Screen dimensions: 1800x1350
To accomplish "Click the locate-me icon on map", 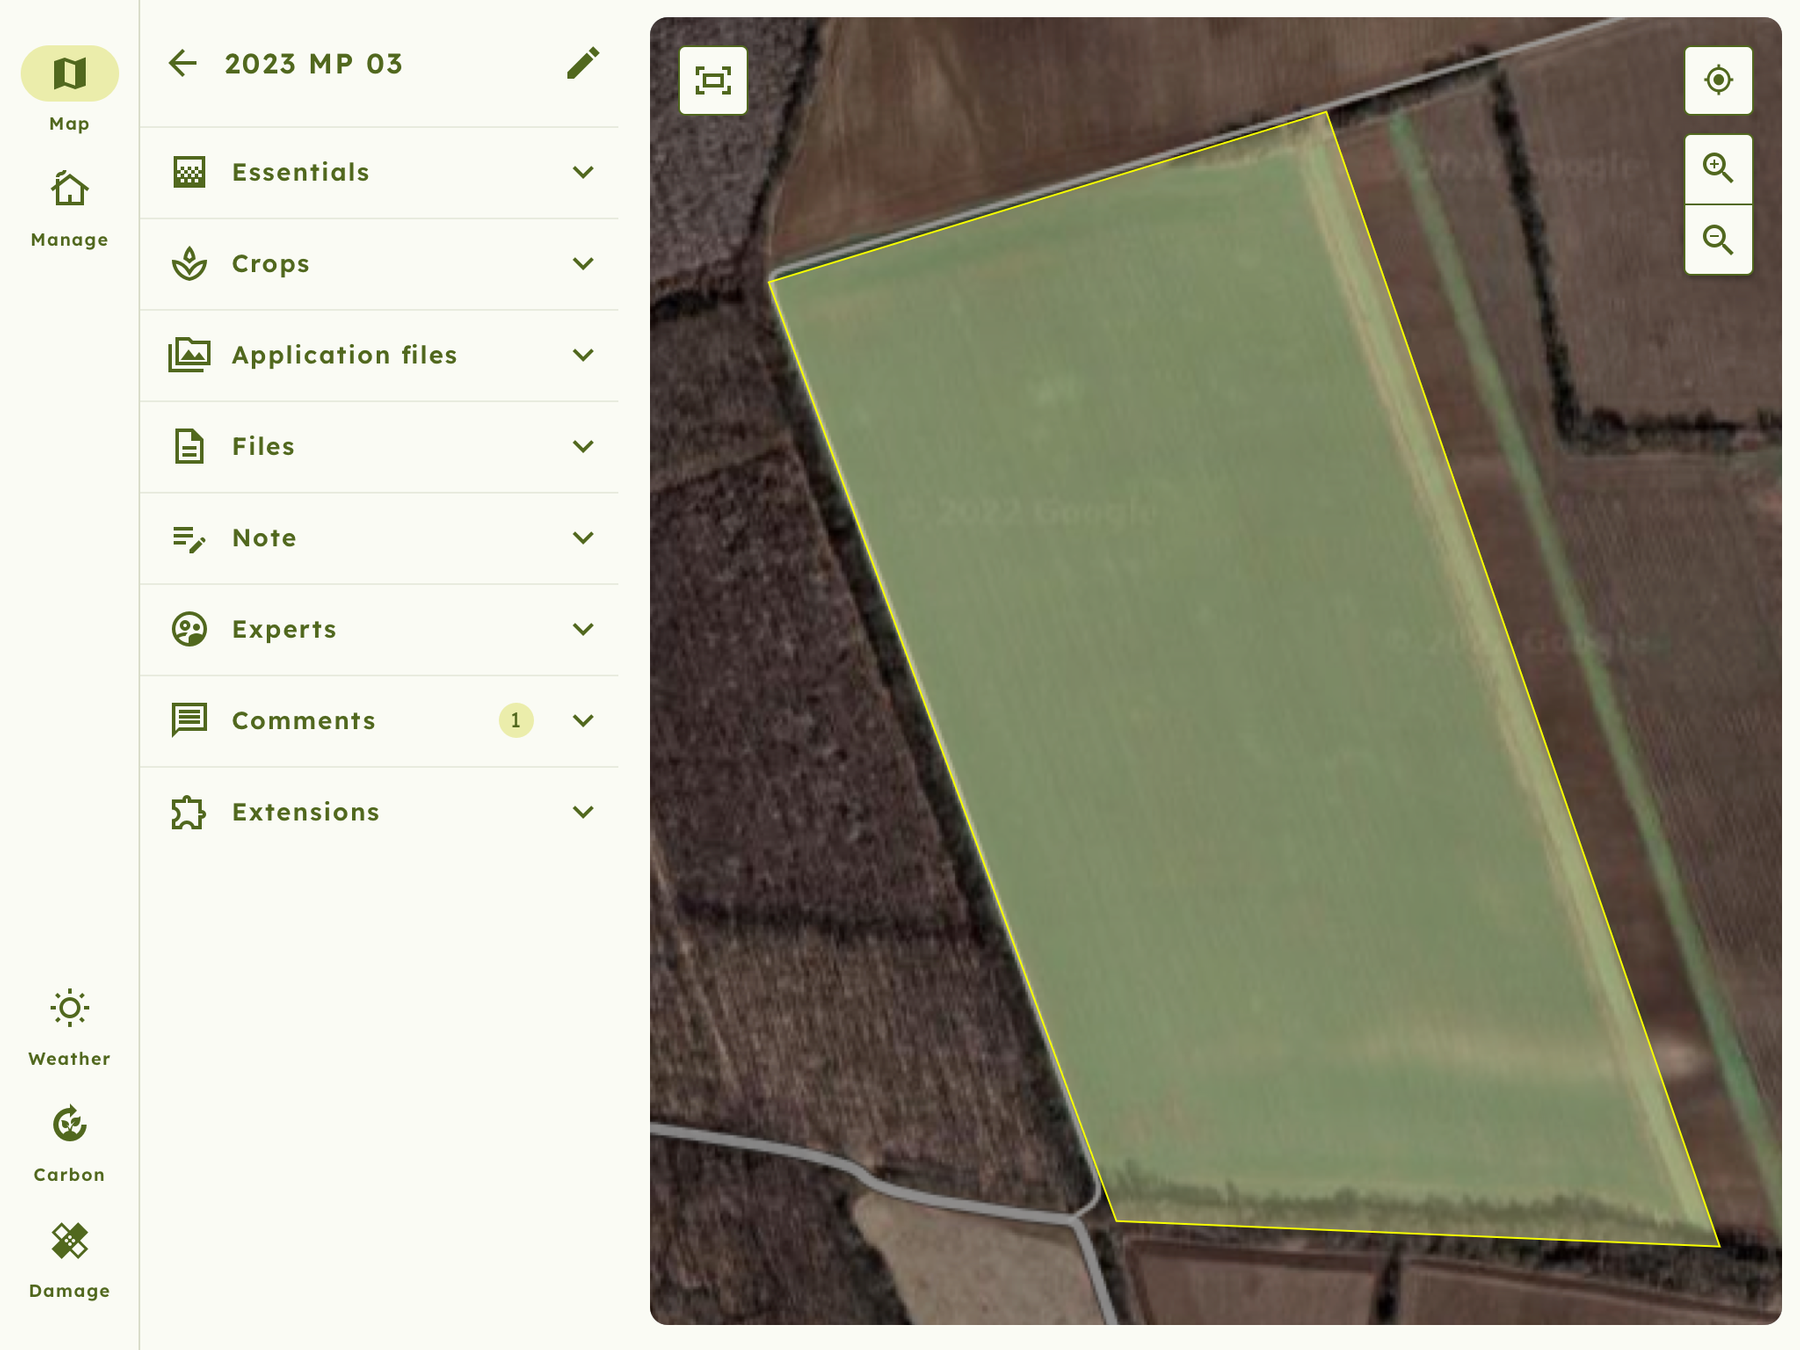I will (1718, 81).
